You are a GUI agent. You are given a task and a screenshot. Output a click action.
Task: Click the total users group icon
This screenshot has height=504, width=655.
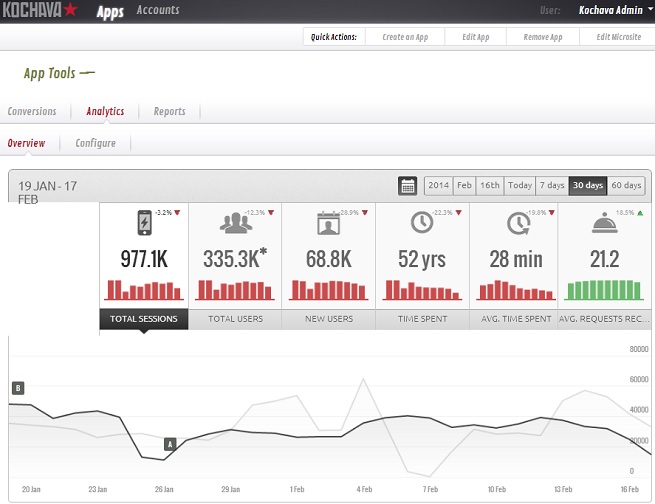click(236, 223)
